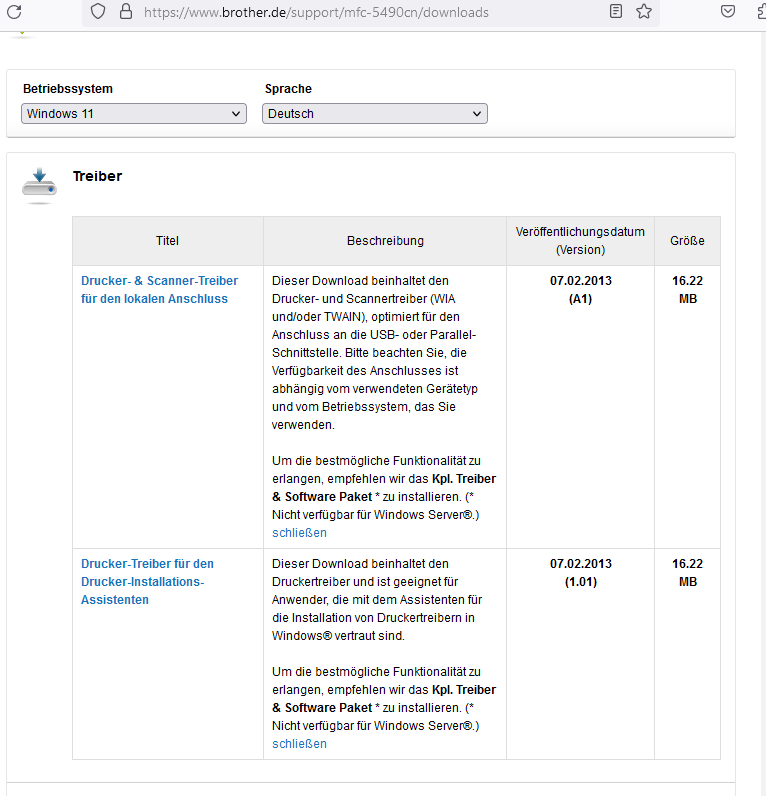Click the Sprache label
The image size is (766, 796).
click(288, 89)
